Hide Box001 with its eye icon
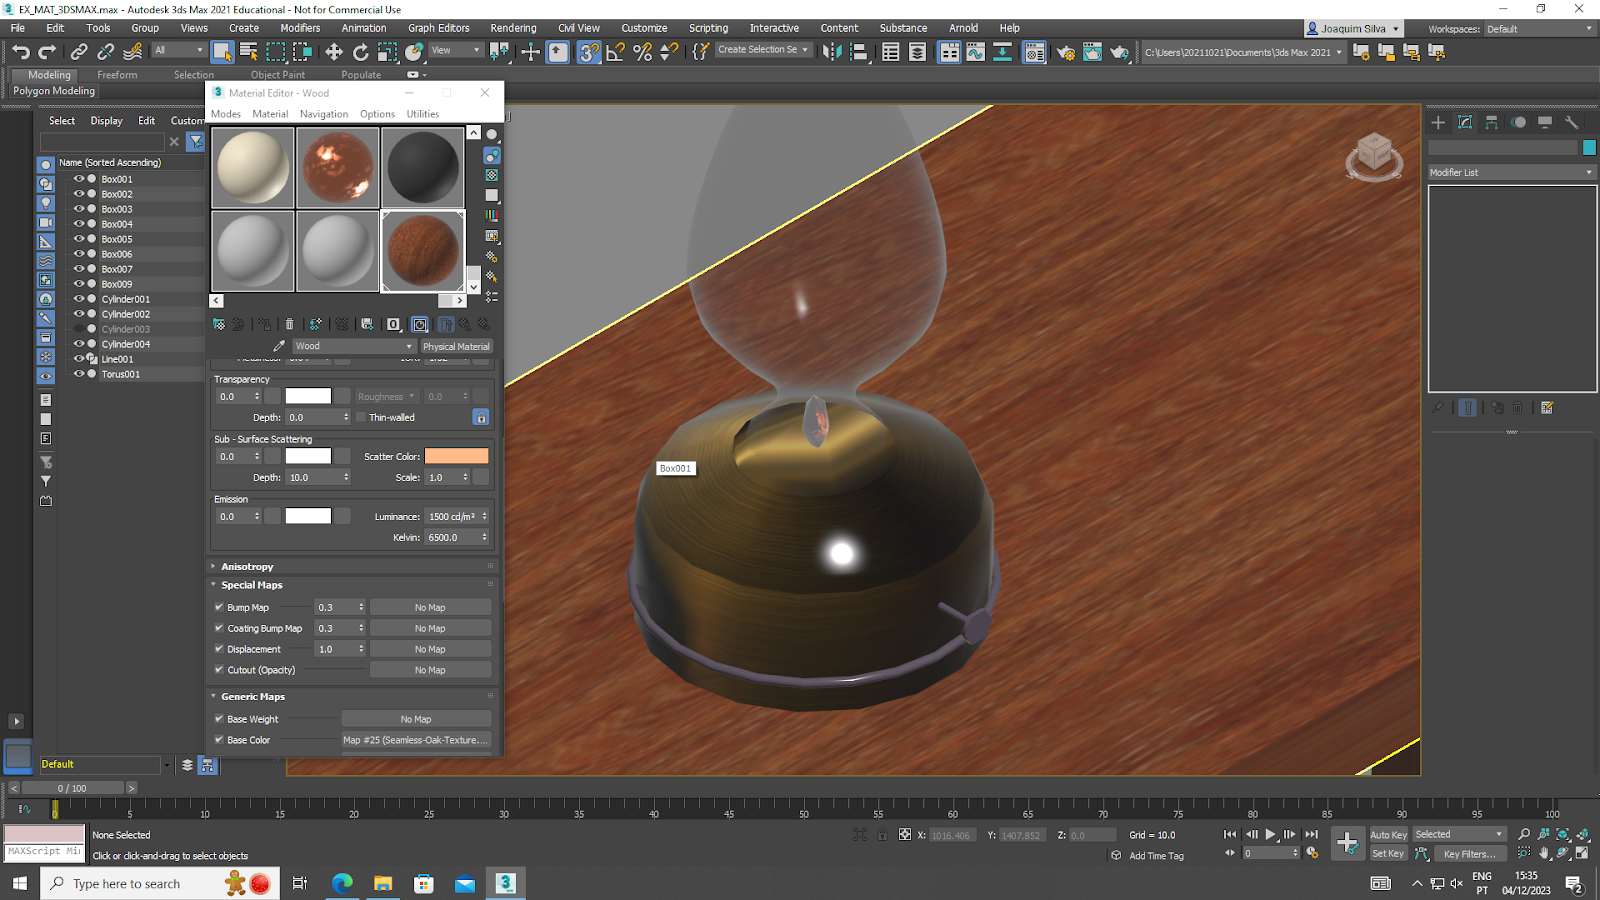 (78, 179)
